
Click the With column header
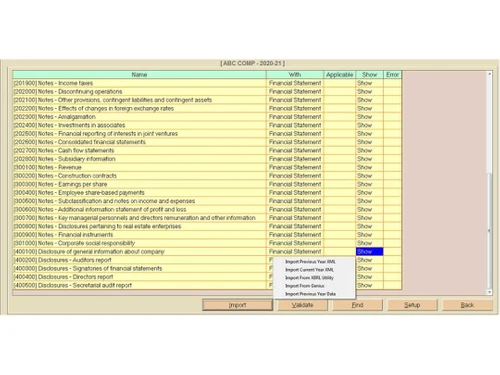pyautogui.click(x=295, y=74)
